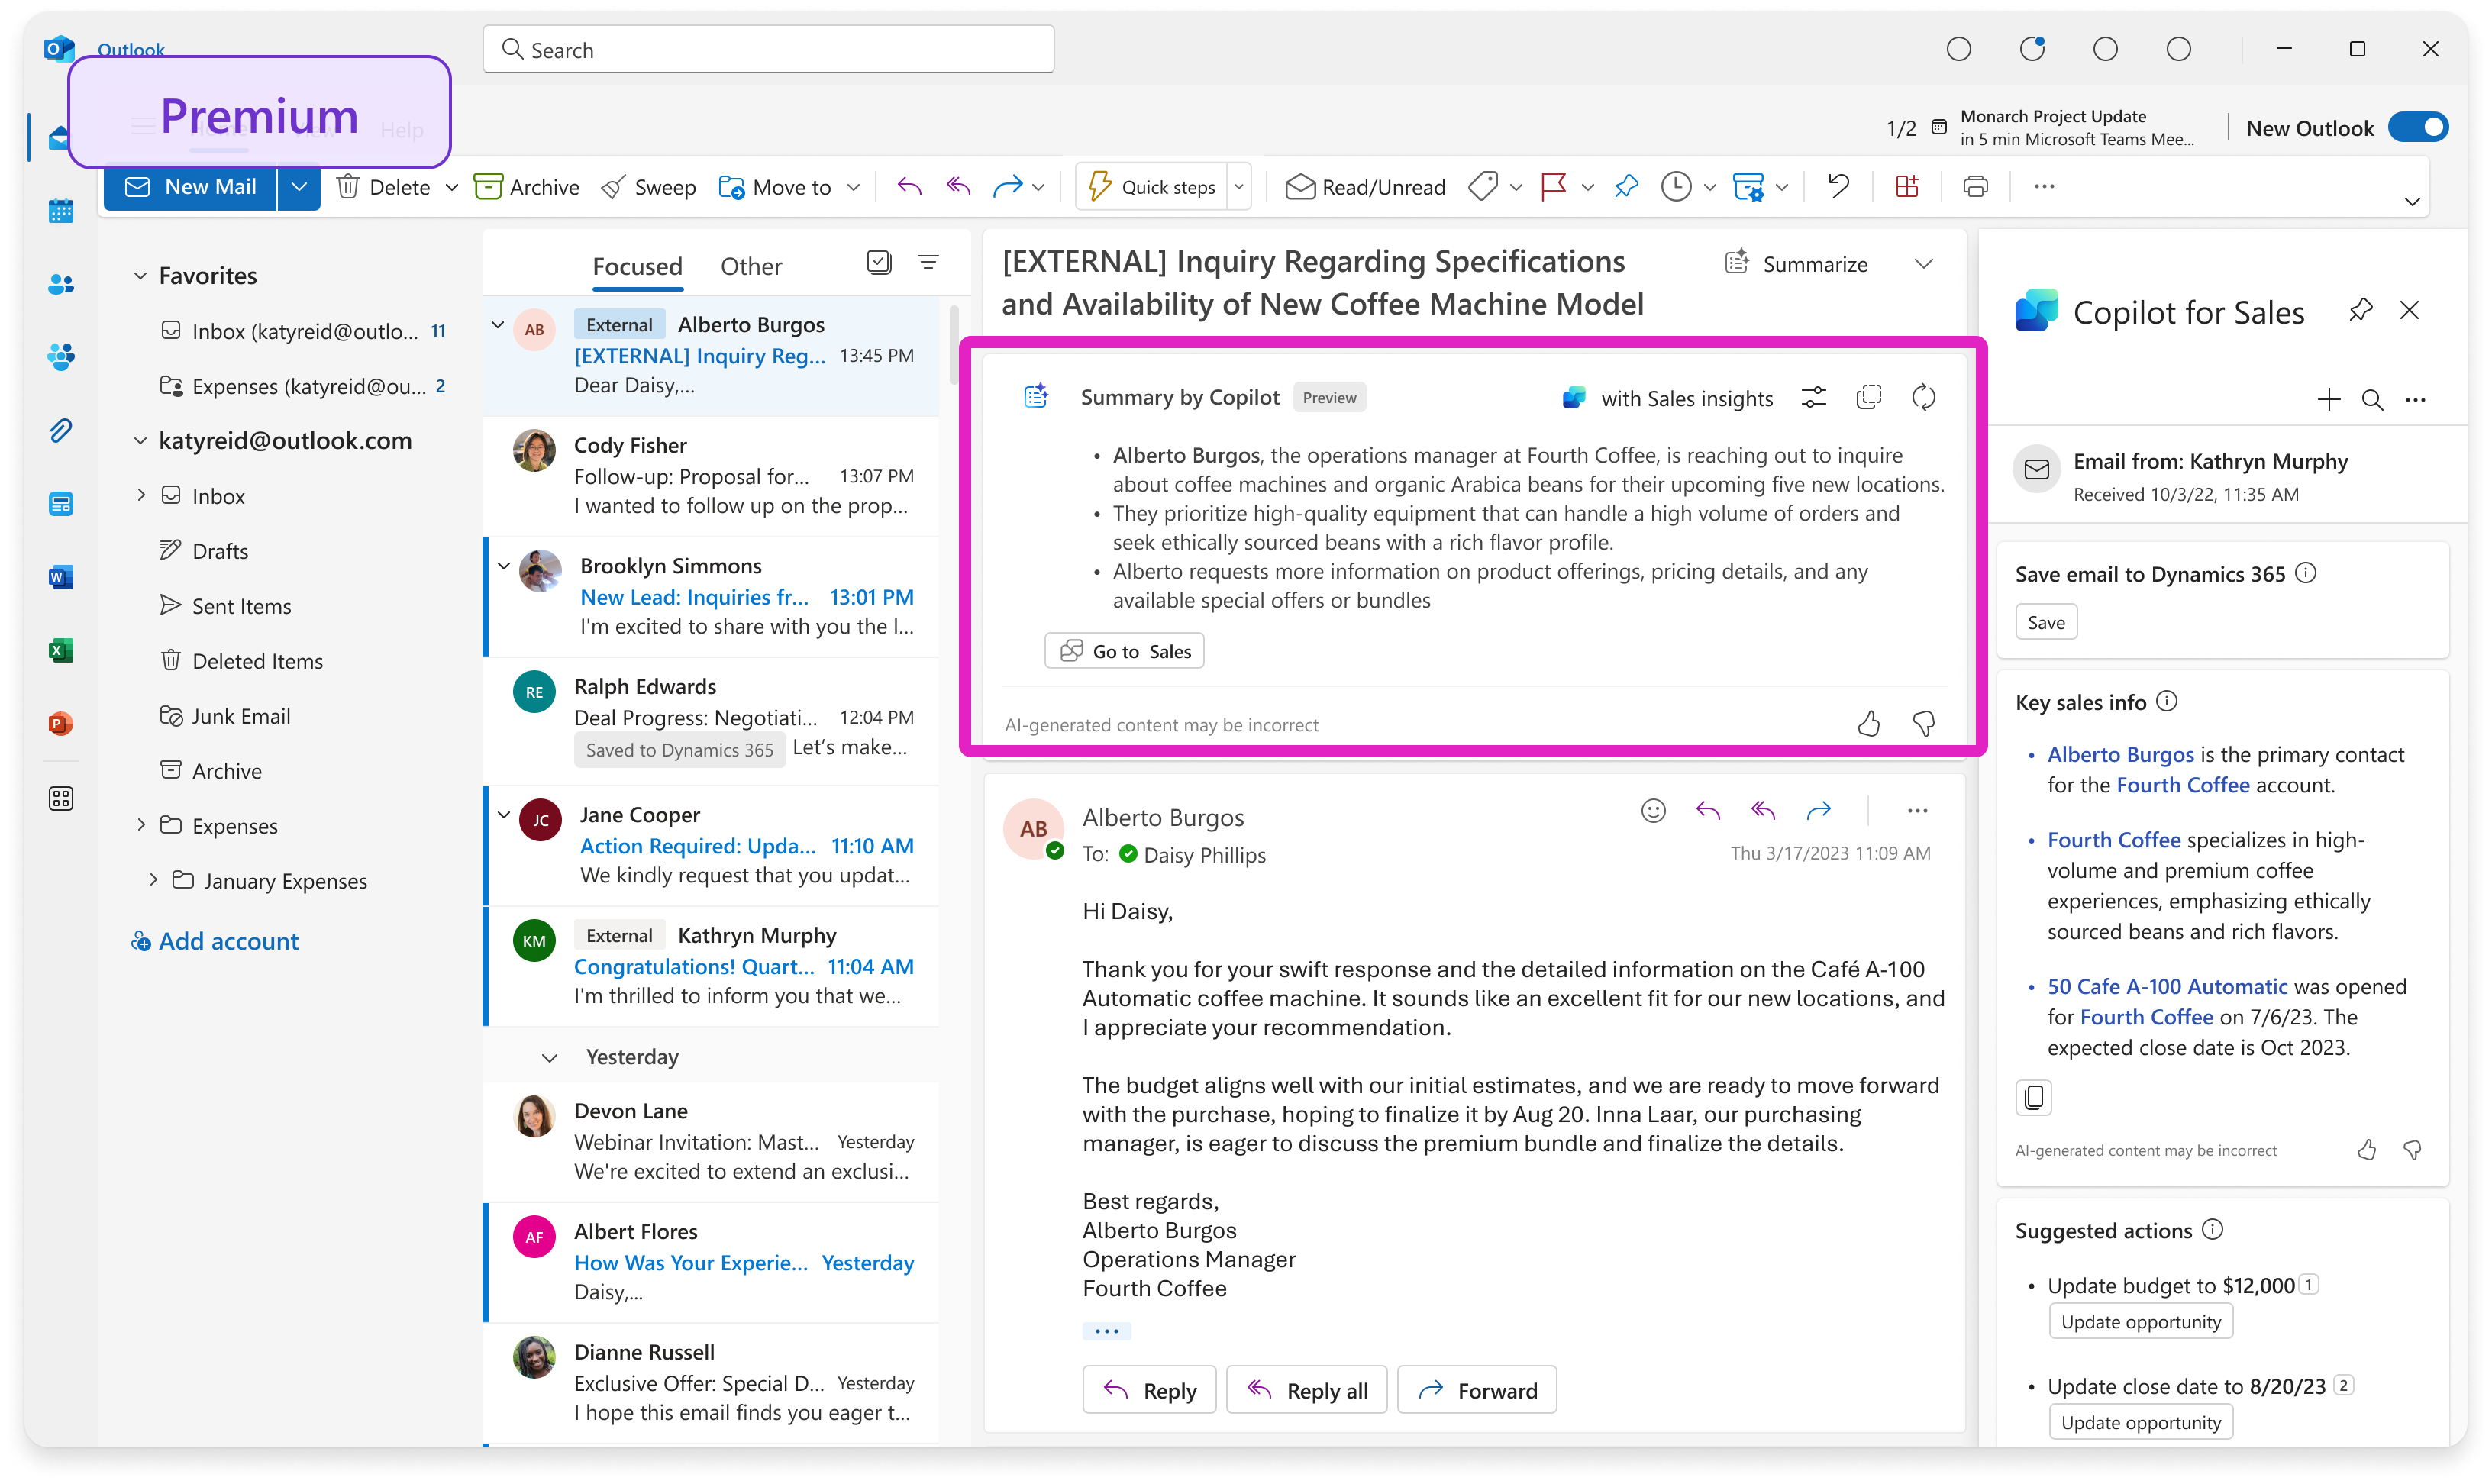The height and width of the screenshot is (1484, 2492).
Task: Copy the Key sales info text
Action: (x=2033, y=1097)
